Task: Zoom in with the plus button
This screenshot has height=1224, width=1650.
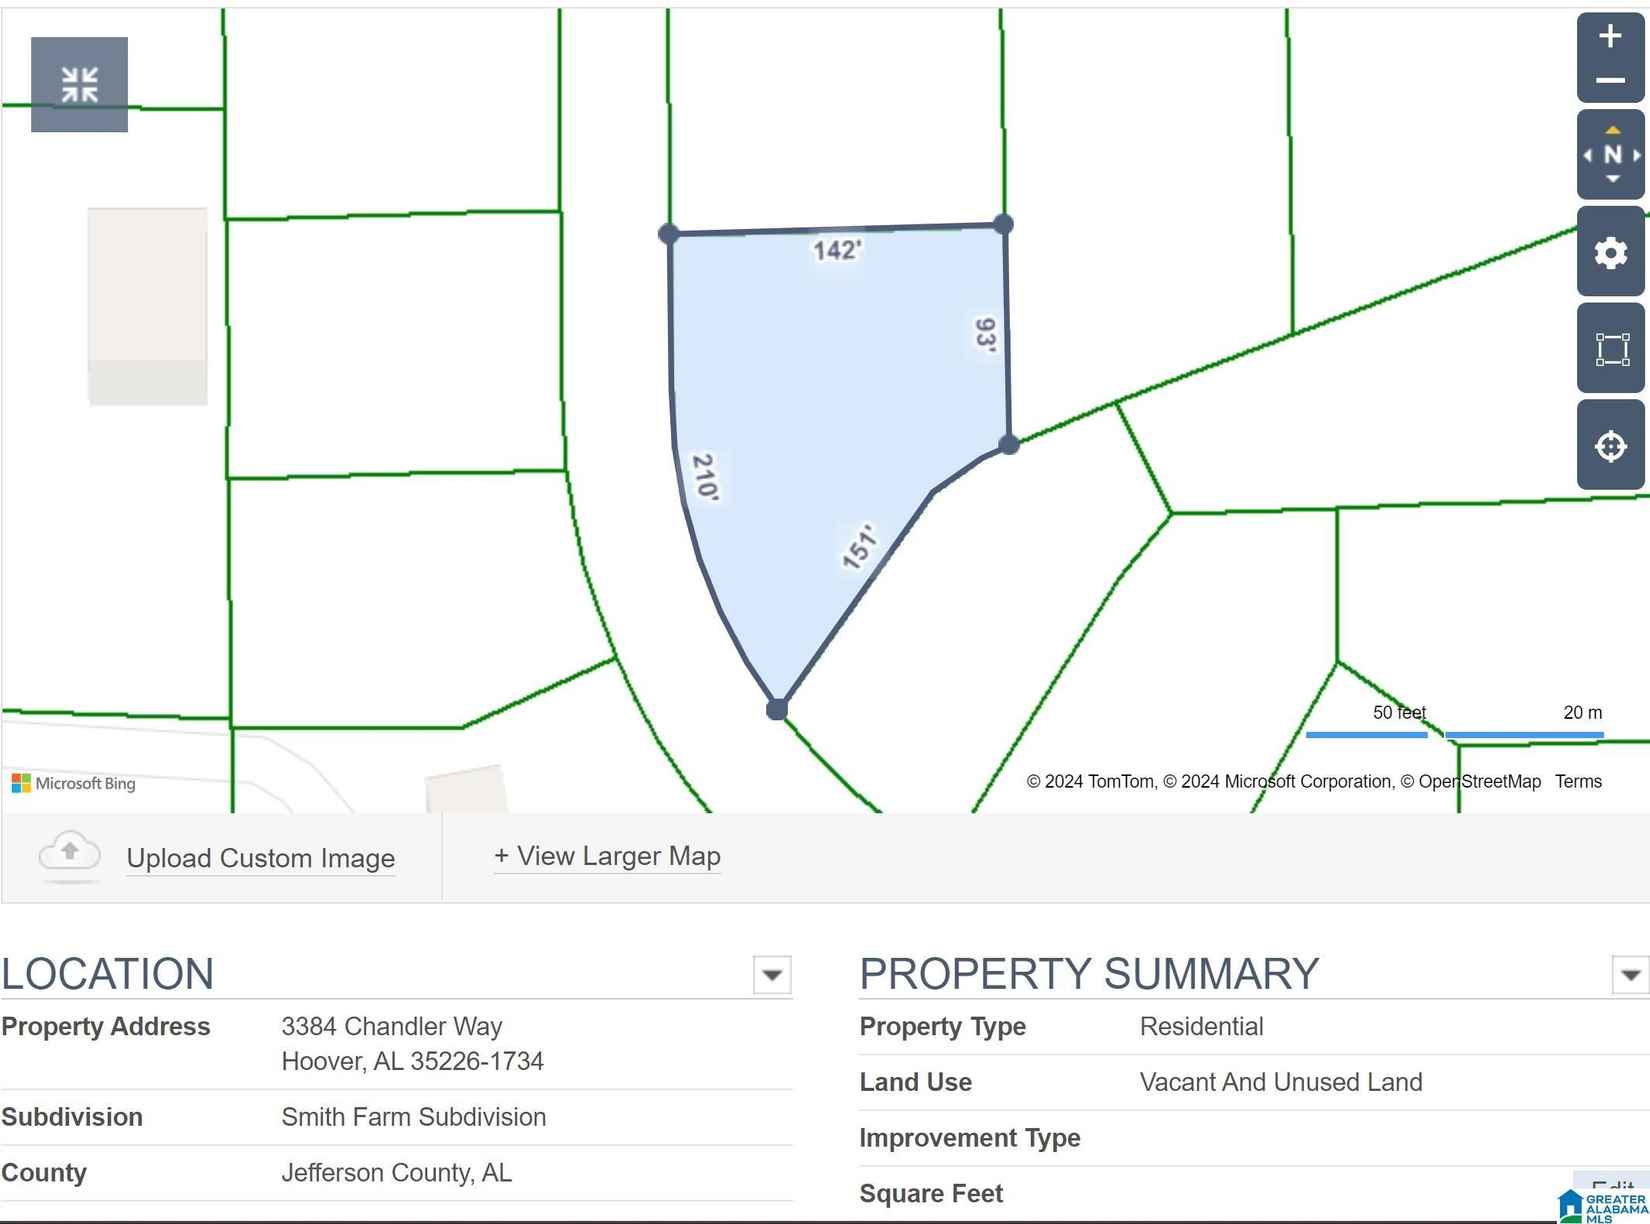Action: 1609,37
